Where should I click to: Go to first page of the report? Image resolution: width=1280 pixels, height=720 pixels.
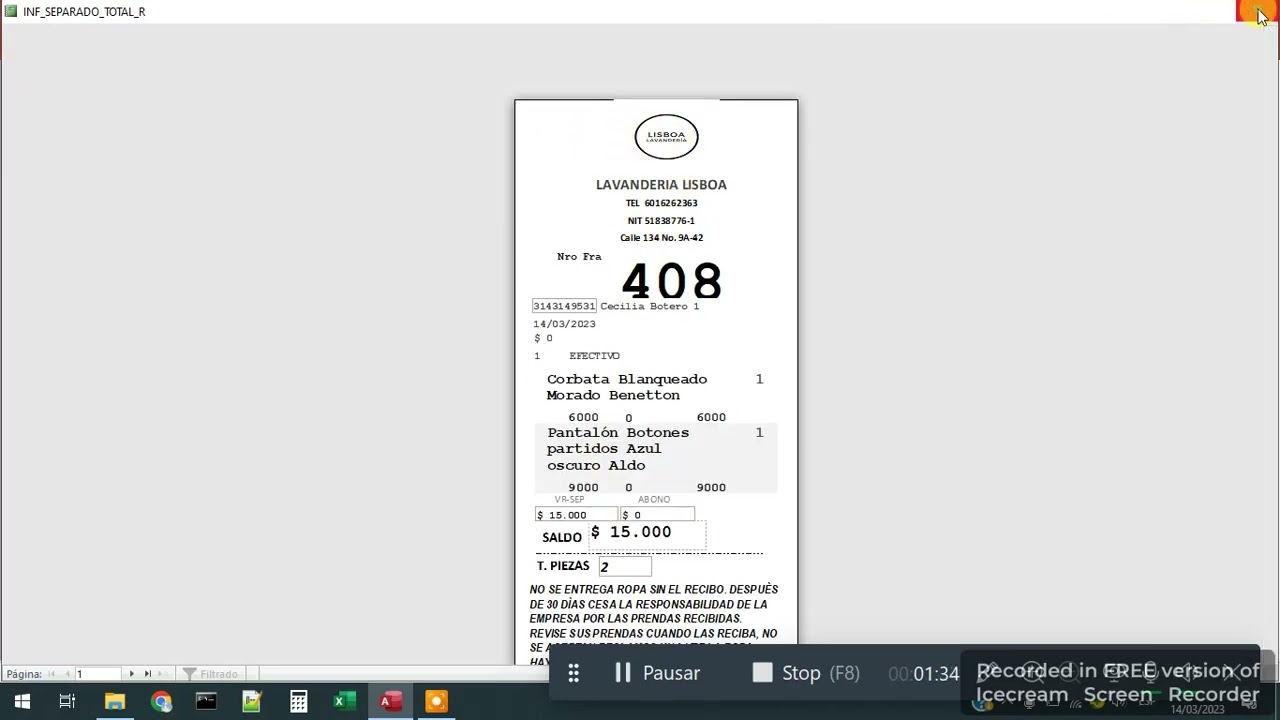(52, 674)
